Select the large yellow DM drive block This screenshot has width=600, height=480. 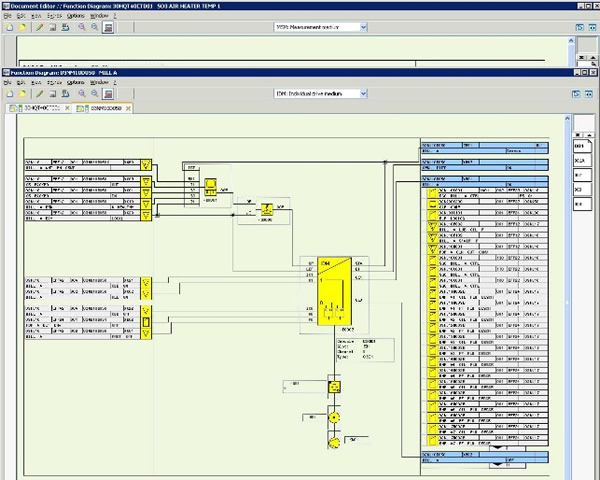tap(334, 292)
